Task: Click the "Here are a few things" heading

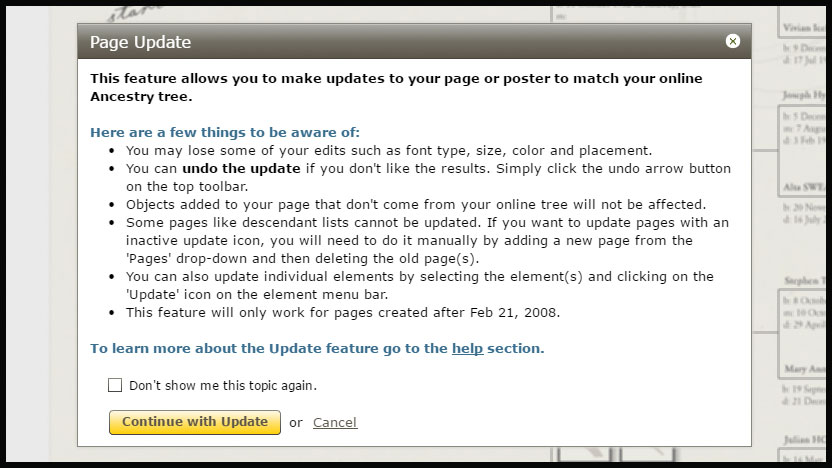Action: click(x=224, y=132)
